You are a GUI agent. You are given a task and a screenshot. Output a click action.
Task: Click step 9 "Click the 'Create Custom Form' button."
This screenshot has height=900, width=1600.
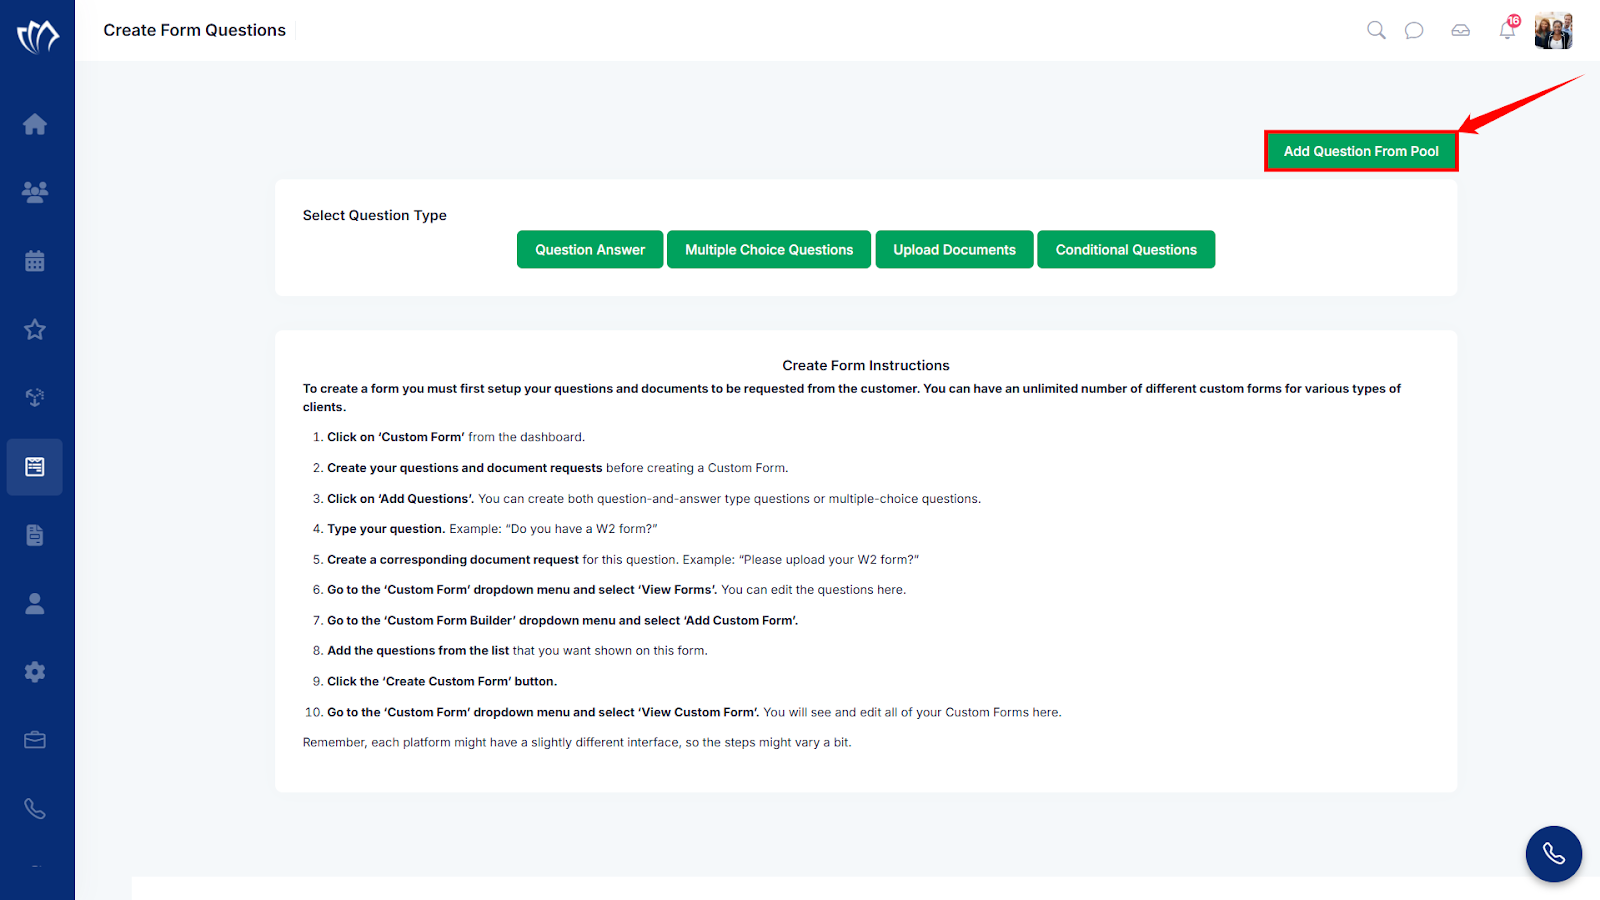click(442, 681)
